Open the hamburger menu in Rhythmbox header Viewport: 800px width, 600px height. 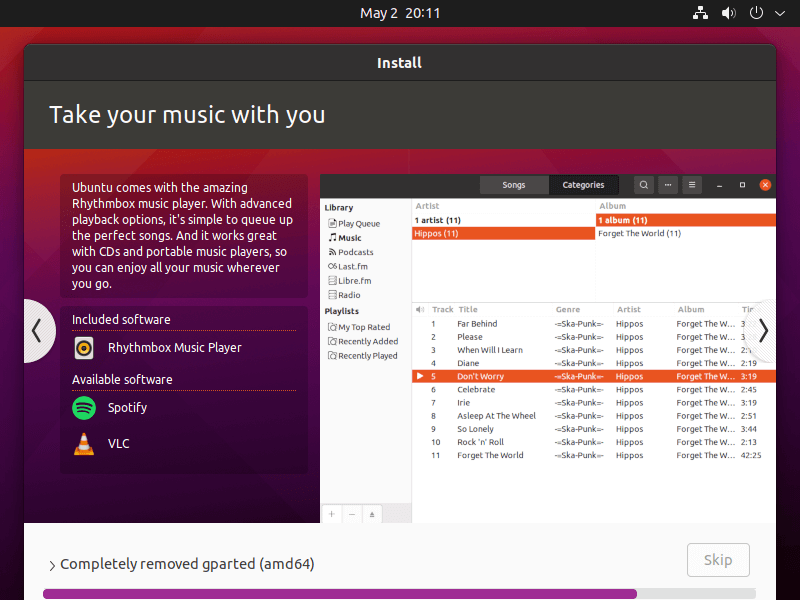pos(692,185)
